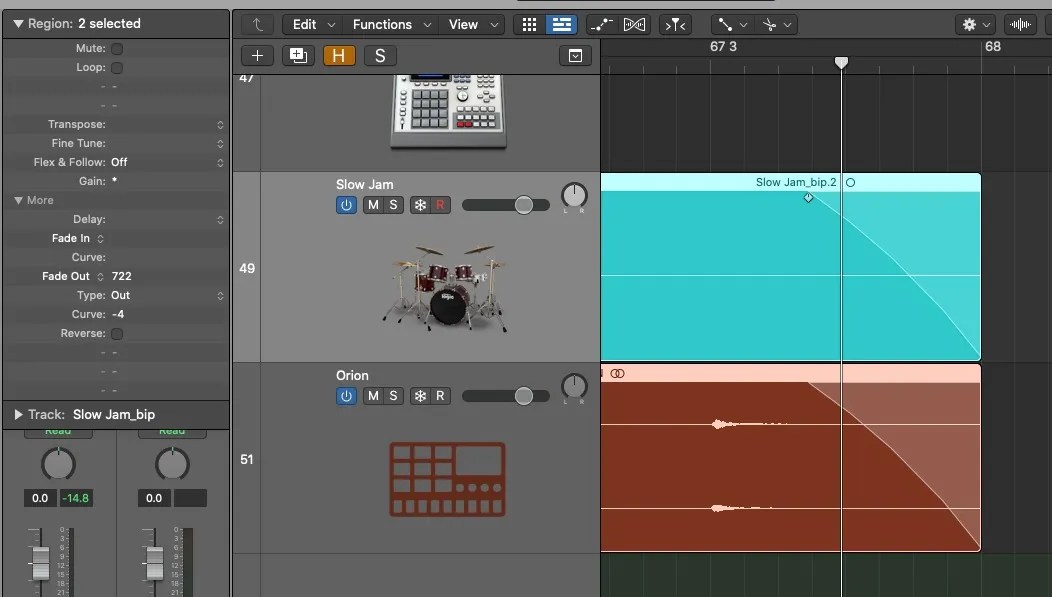Viewport: 1052px width, 597px height.
Task: Click the catch playhead arrow icon
Action: coord(257,22)
